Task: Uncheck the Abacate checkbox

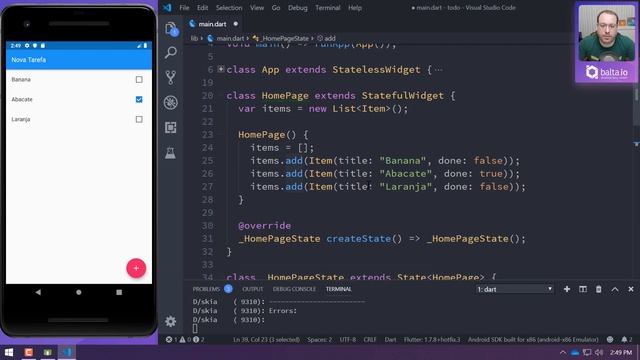Action: [x=139, y=100]
